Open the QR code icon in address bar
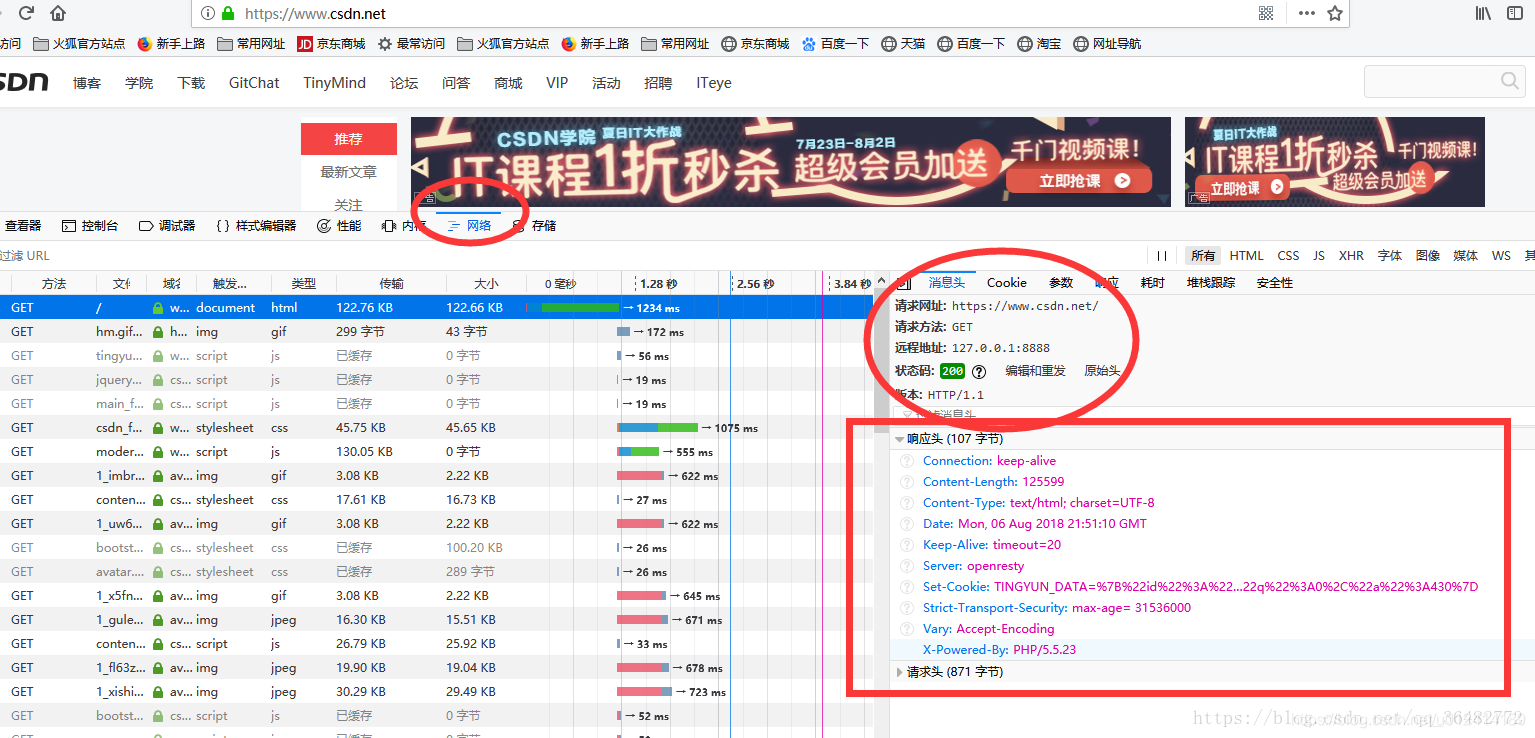 (1266, 13)
